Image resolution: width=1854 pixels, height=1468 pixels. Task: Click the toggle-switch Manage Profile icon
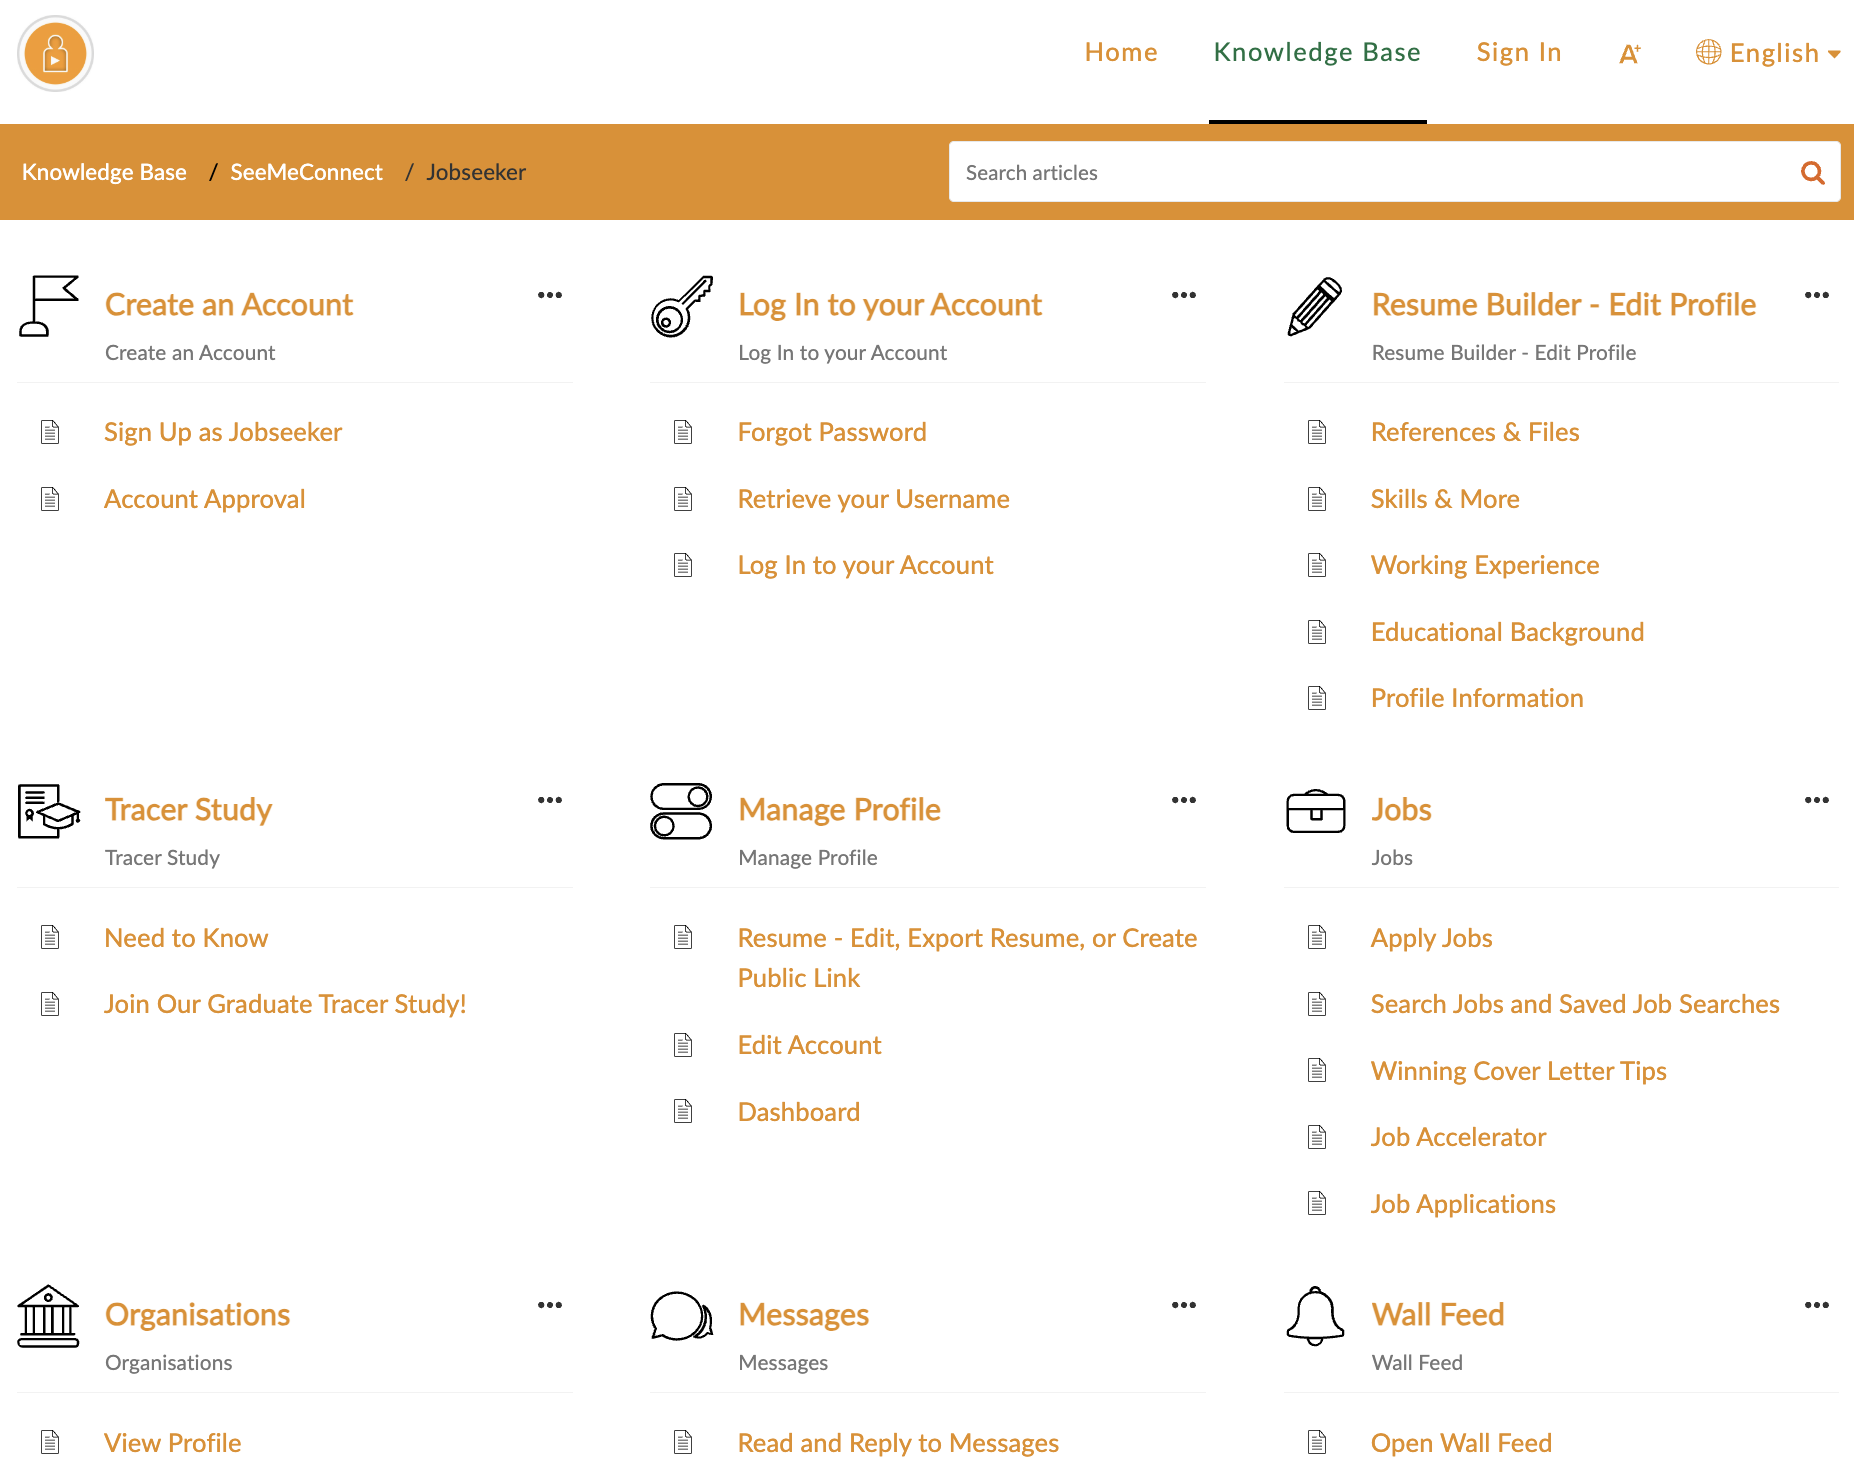681,811
